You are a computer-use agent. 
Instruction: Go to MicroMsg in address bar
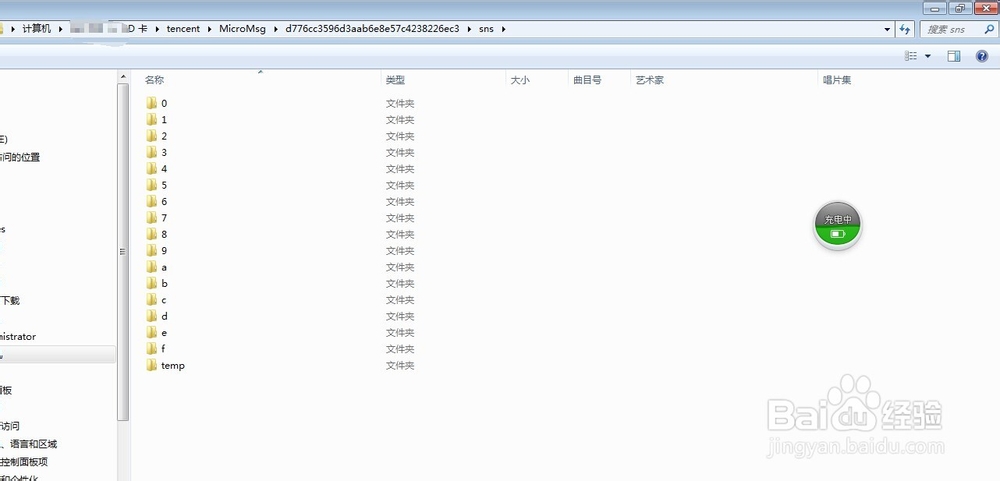242,29
